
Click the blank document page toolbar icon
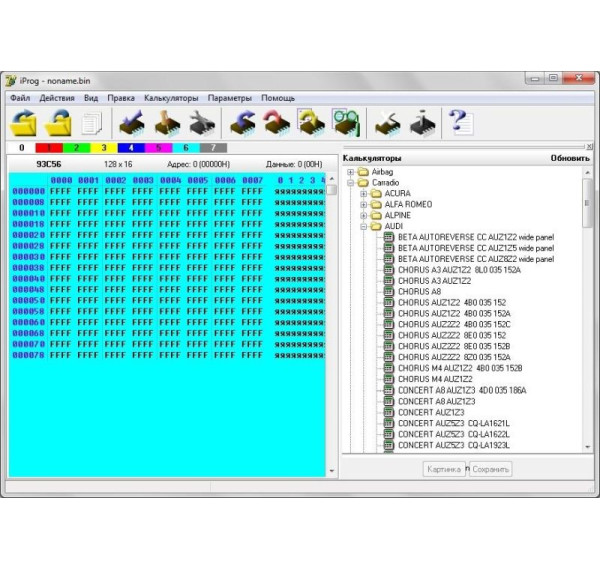pos(93,124)
